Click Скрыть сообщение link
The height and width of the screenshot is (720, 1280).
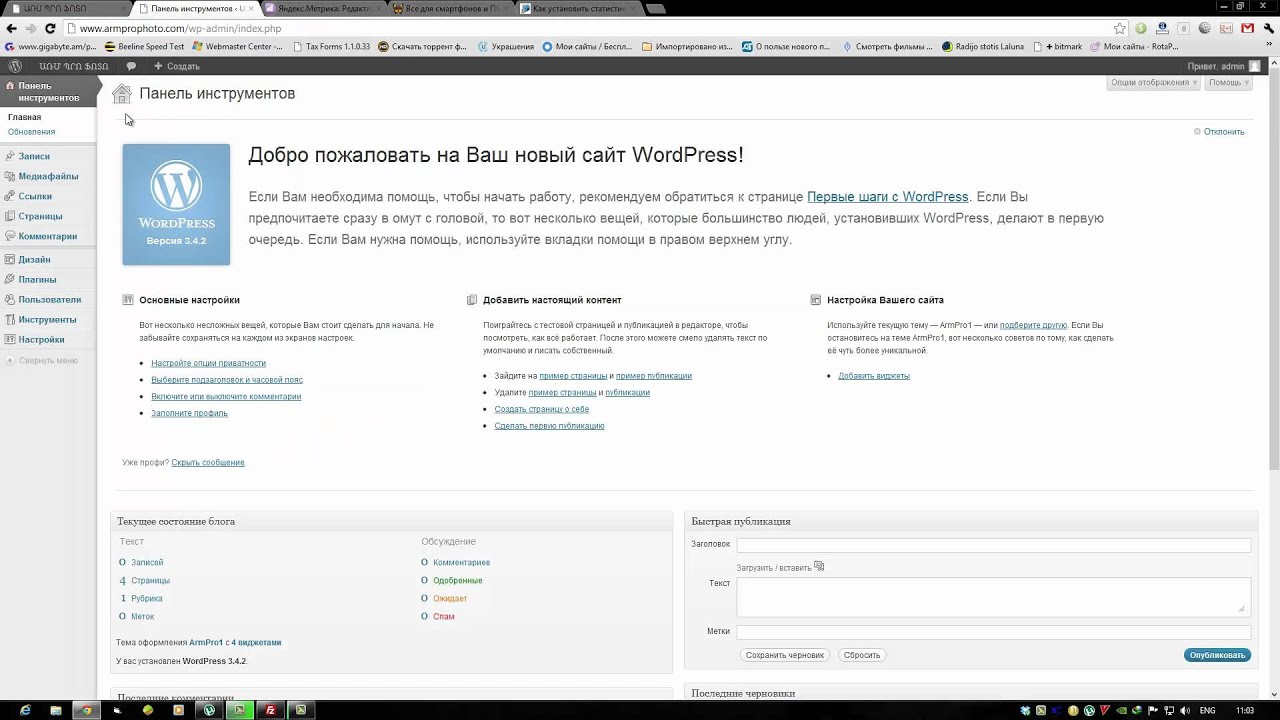(207, 463)
